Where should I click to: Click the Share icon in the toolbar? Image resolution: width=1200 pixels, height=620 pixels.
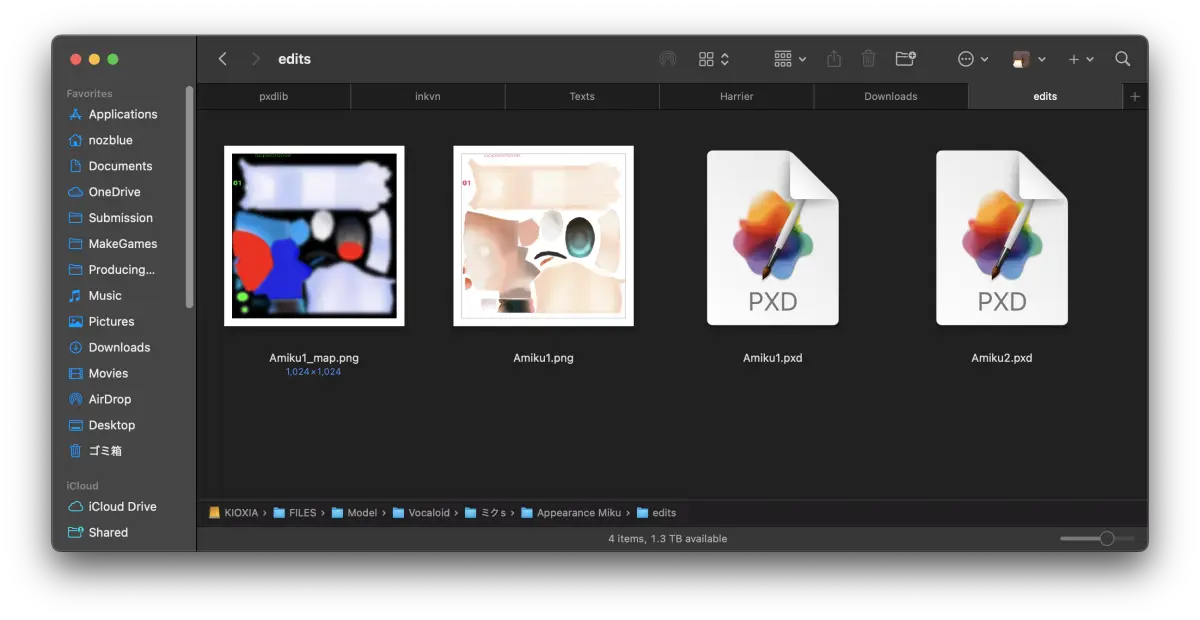(x=834, y=59)
